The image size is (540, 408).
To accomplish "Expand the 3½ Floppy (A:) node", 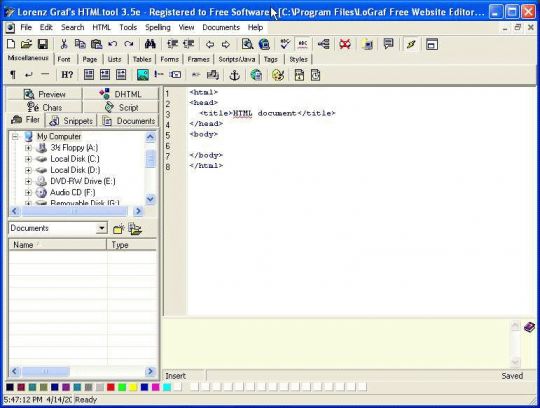I will pyautogui.click(x=28, y=148).
